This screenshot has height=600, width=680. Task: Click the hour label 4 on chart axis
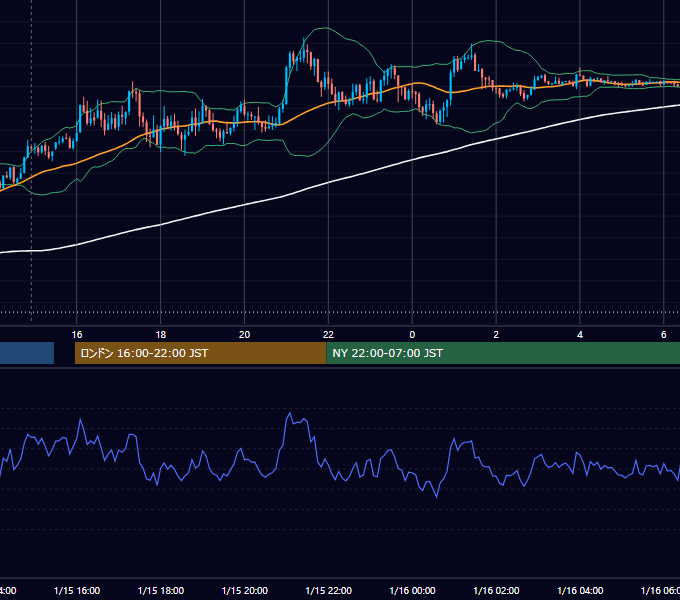(580, 335)
